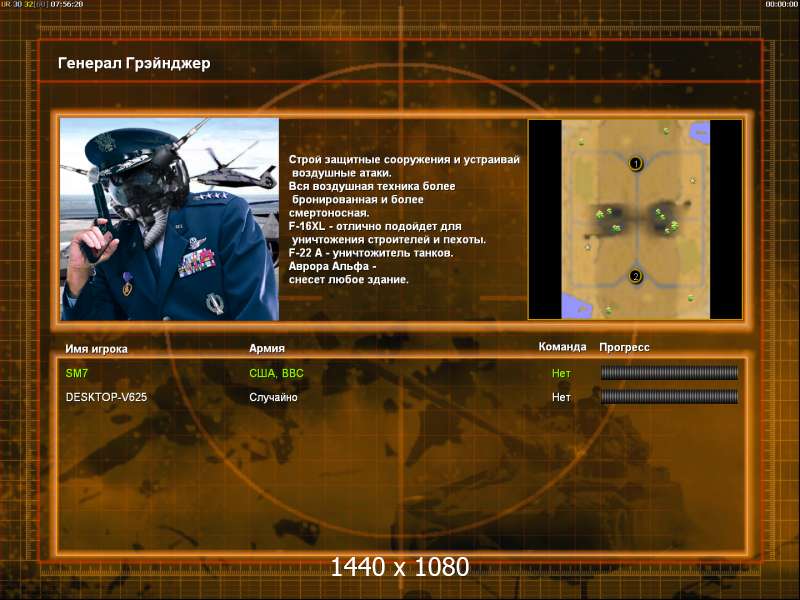Click start position marker 1 on minimap
The image size is (800, 600).
[x=636, y=164]
